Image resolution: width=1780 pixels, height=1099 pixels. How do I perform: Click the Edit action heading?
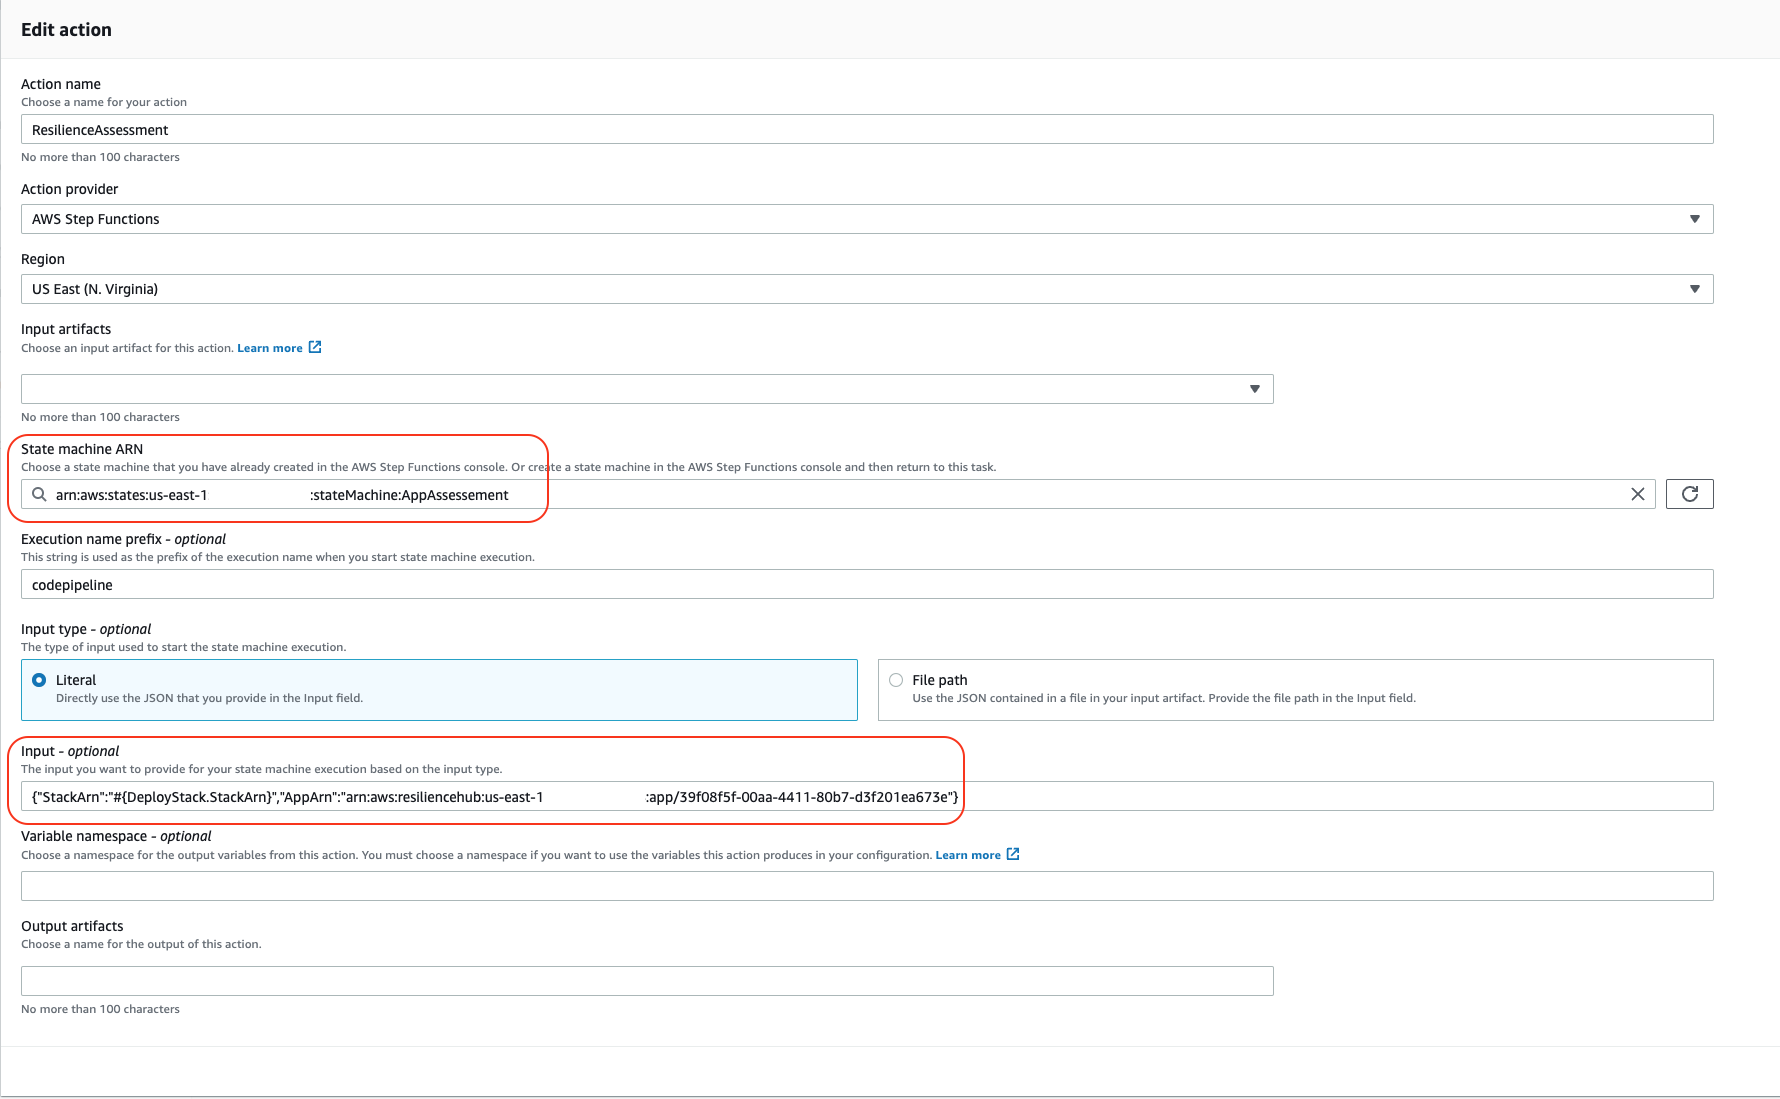(66, 30)
